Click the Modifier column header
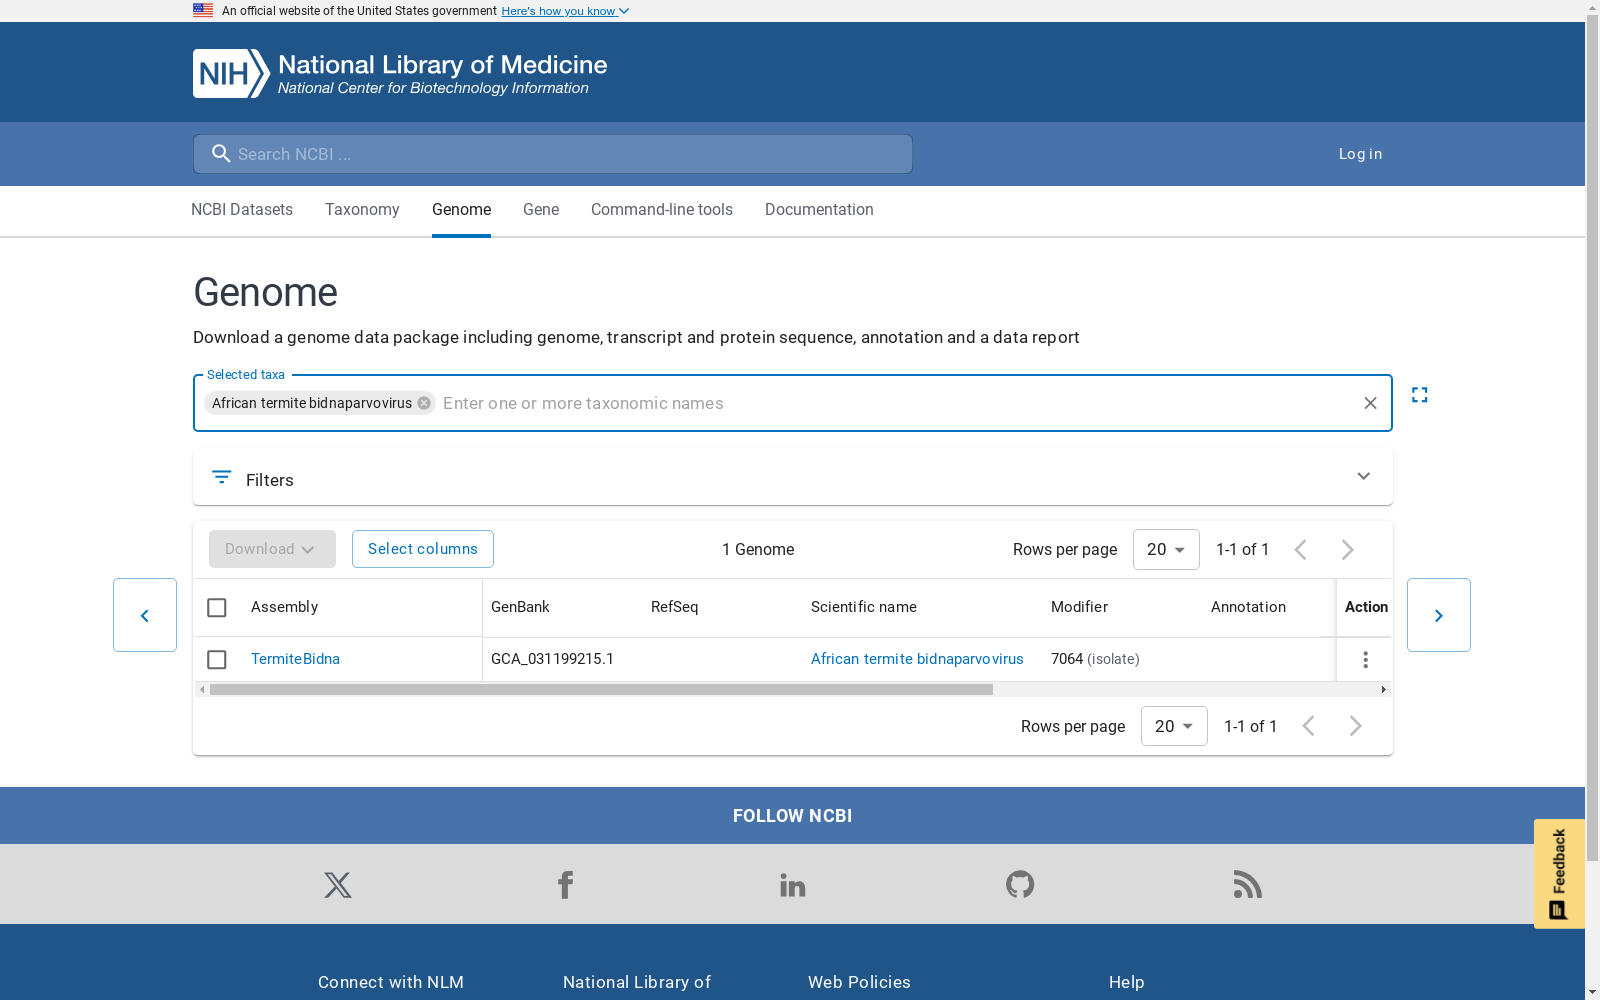The image size is (1600, 1000). point(1079,607)
